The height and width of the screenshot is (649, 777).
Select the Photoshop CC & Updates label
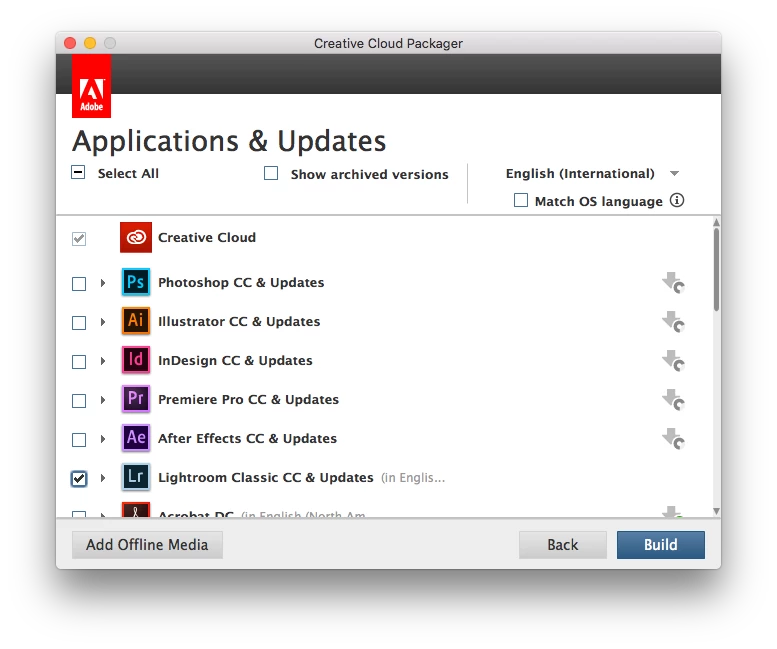tap(241, 282)
